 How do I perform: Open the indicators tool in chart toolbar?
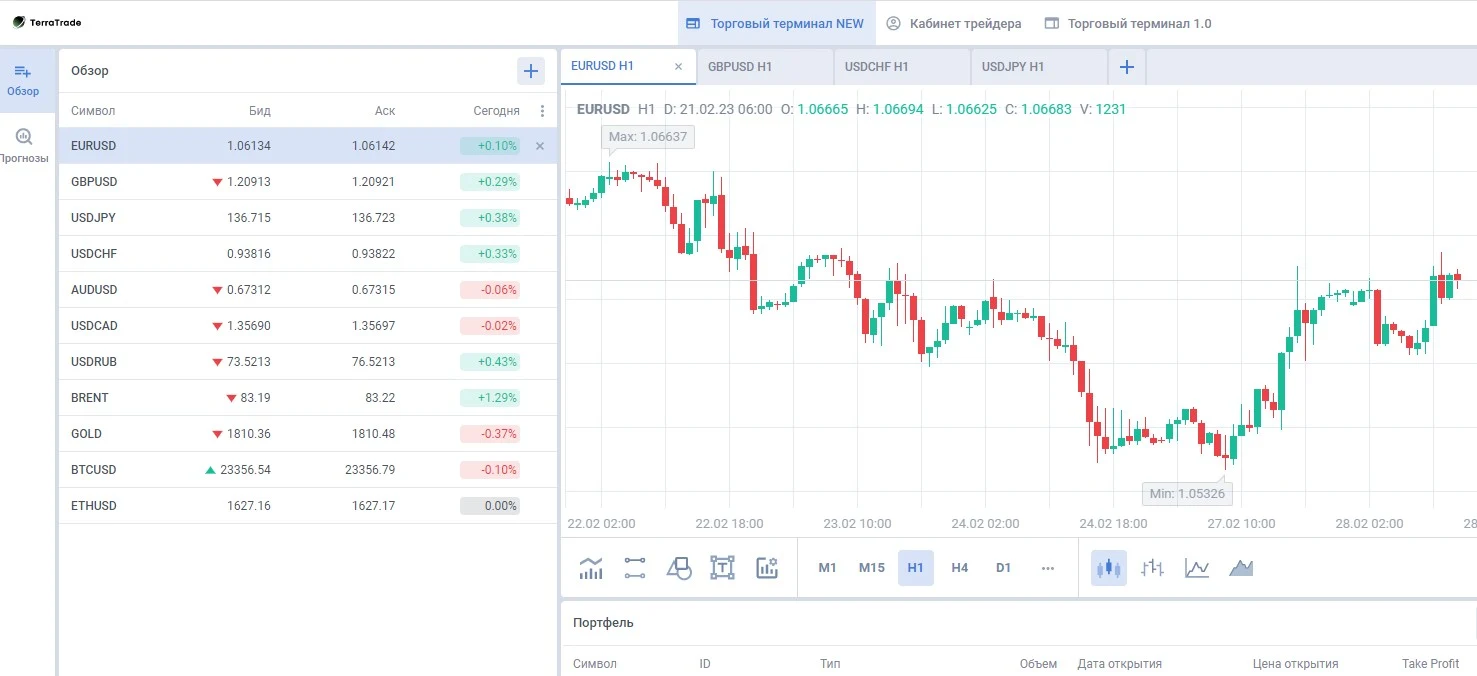[591, 568]
